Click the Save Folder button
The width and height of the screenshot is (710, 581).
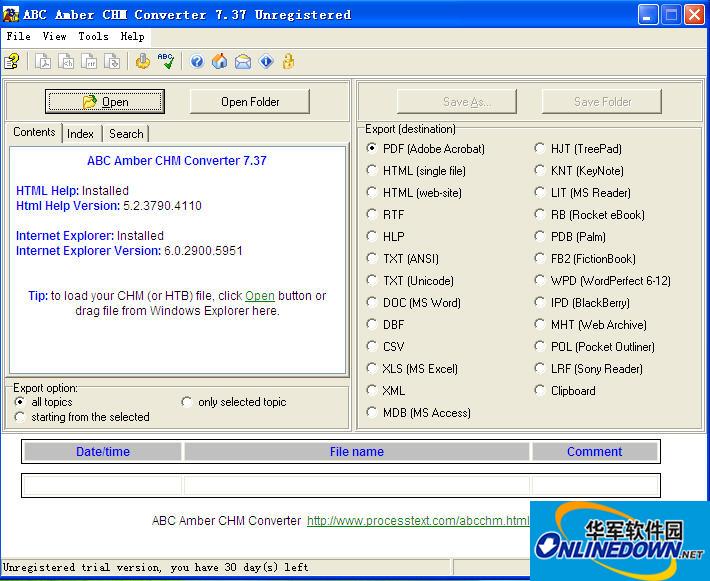coord(602,102)
